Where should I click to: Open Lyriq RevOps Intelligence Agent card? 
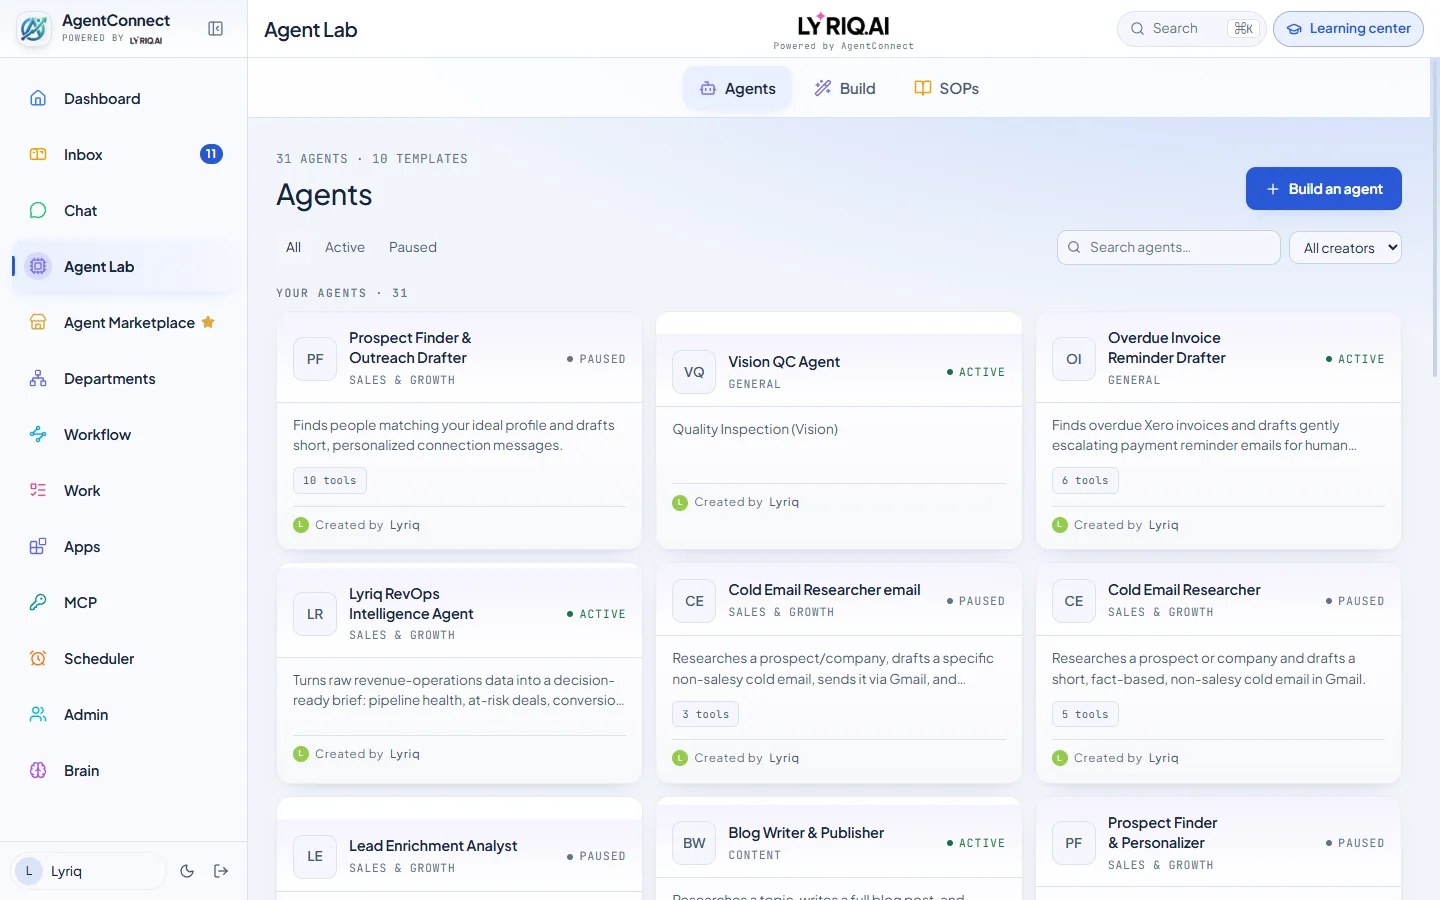click(459, 672)
